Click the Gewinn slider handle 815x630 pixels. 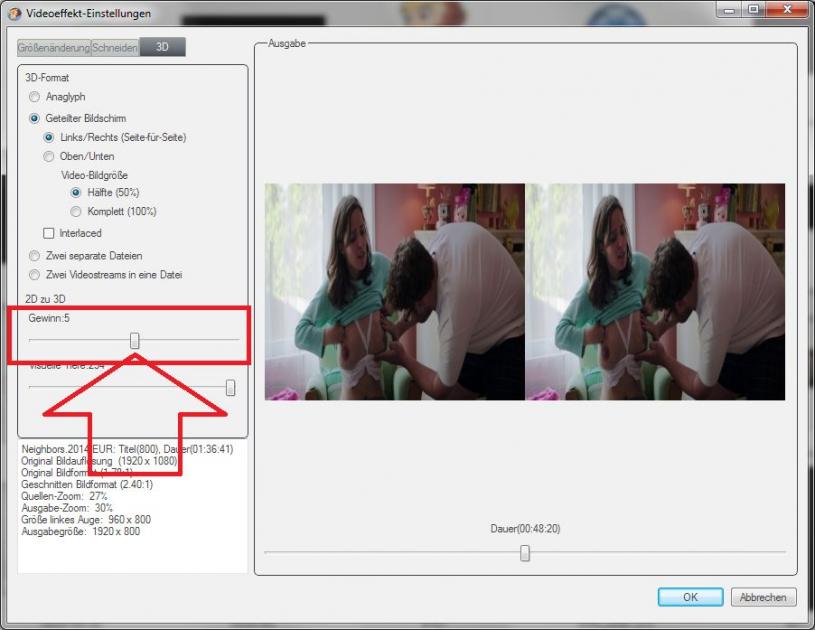(x=135, y=340)
